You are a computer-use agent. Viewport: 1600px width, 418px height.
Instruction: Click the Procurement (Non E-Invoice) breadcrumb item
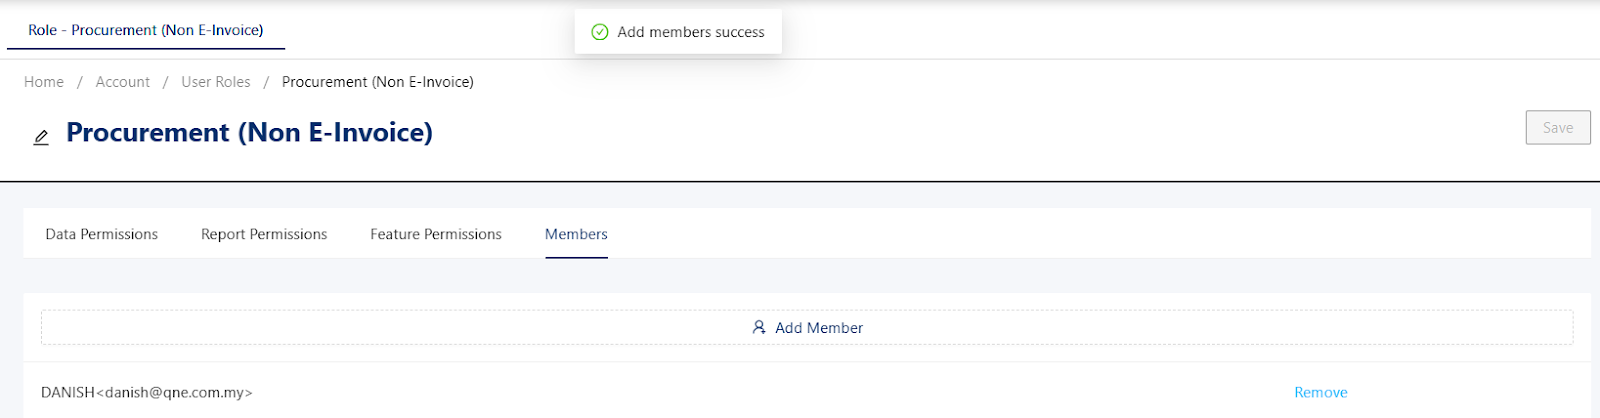pos(378,82)
